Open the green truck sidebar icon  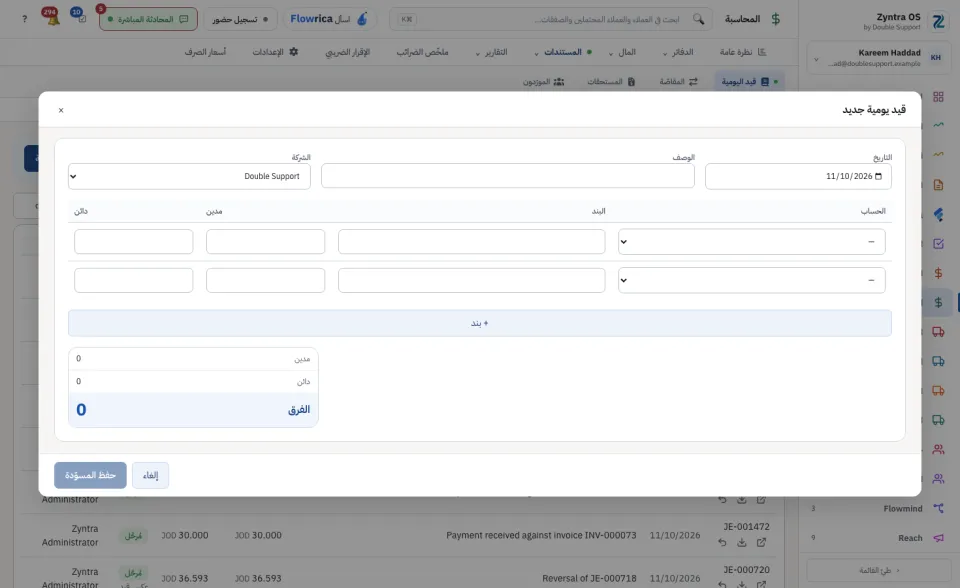(938, 420)
